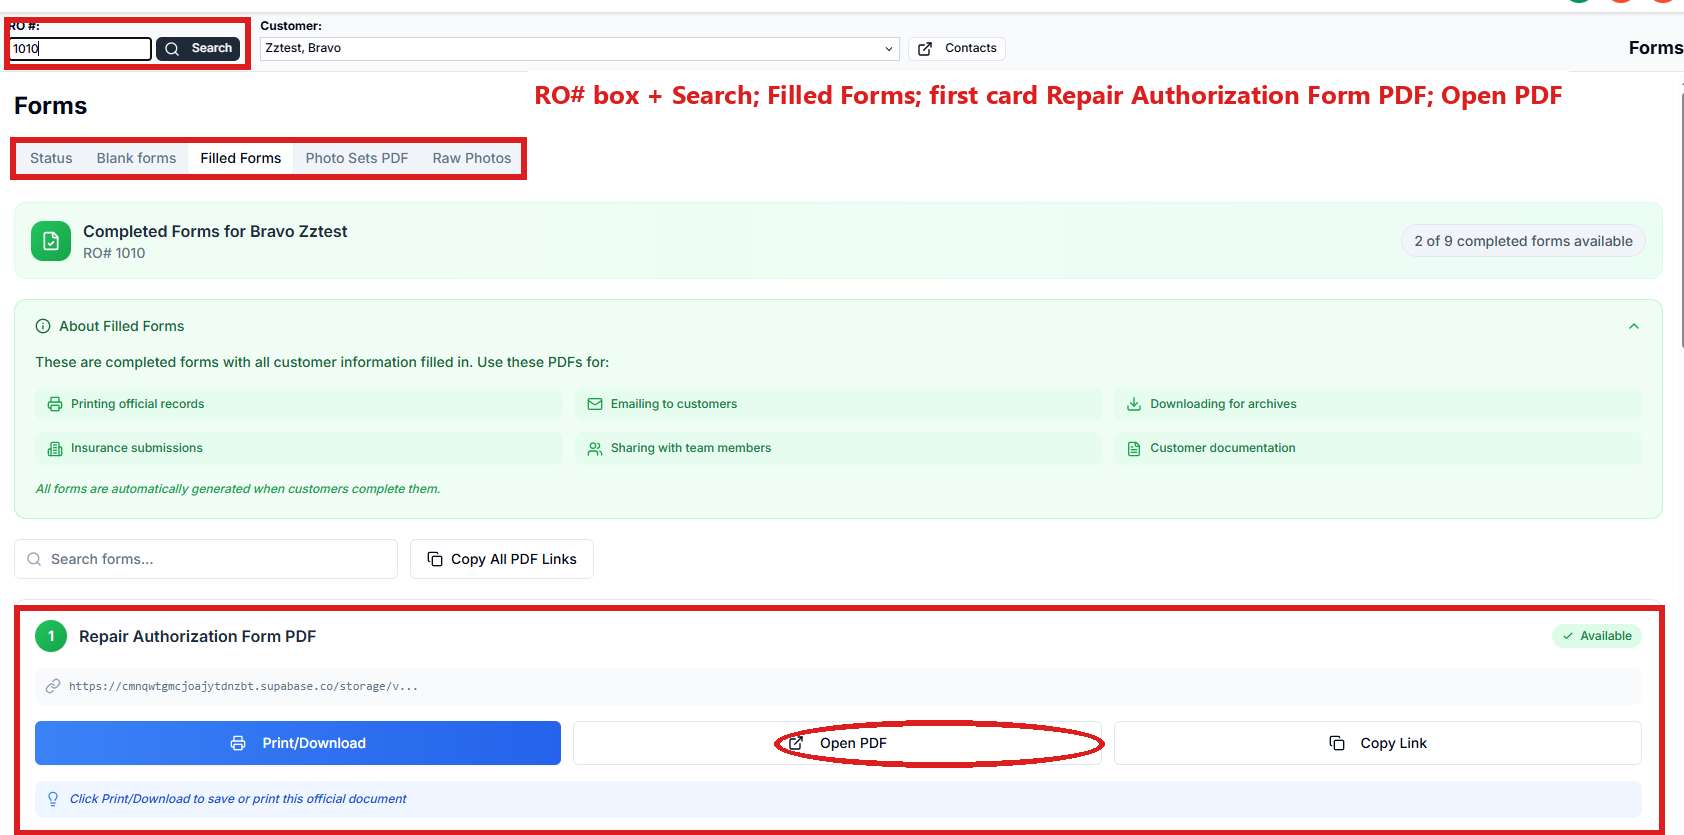Click the Search button next to RO# field
The width and height of the screenshot is (1684, 835).
click(198, 48)
